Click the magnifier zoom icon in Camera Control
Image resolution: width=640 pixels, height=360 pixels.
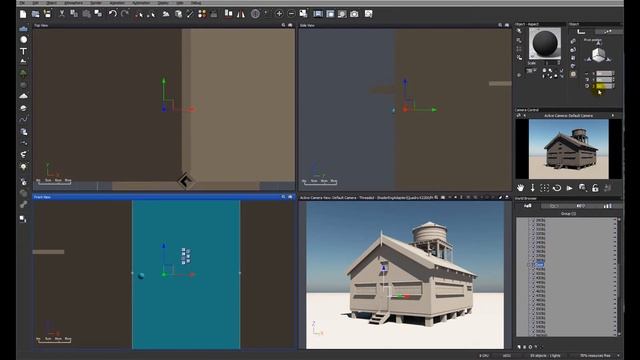tap(582, 188)
